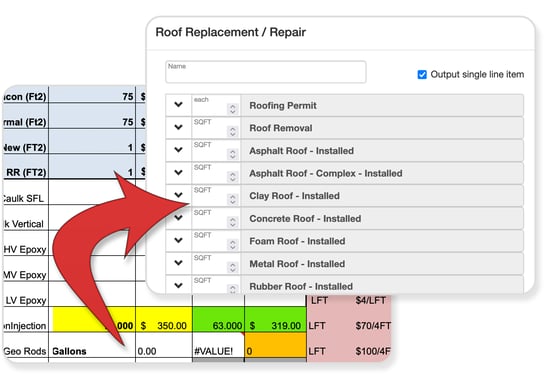Expand the Asphalt Roof - Installed chevron

coord(179,150)
